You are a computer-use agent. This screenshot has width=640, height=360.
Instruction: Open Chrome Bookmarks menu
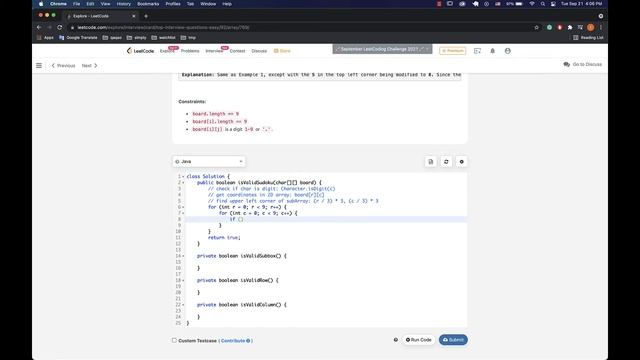coord(148,4)
